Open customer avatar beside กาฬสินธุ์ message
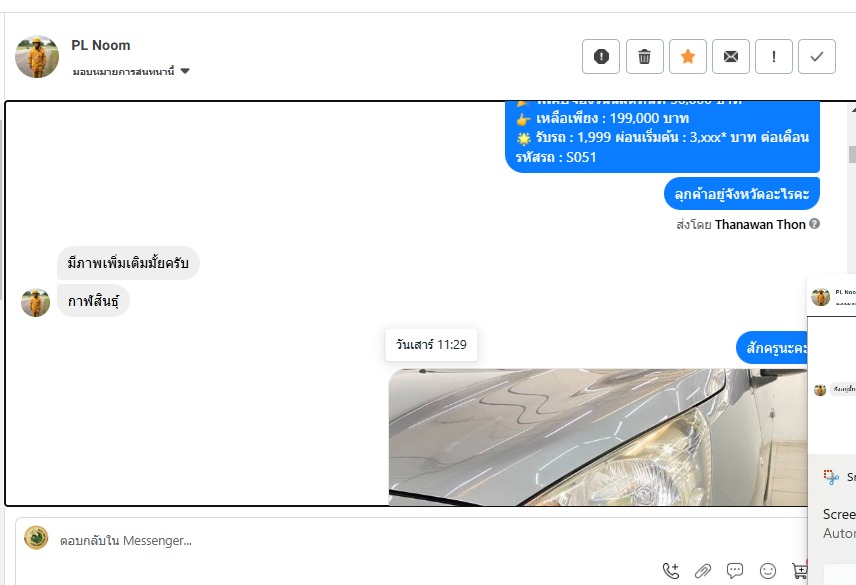 pyautogui.click(x=35, y=303)
